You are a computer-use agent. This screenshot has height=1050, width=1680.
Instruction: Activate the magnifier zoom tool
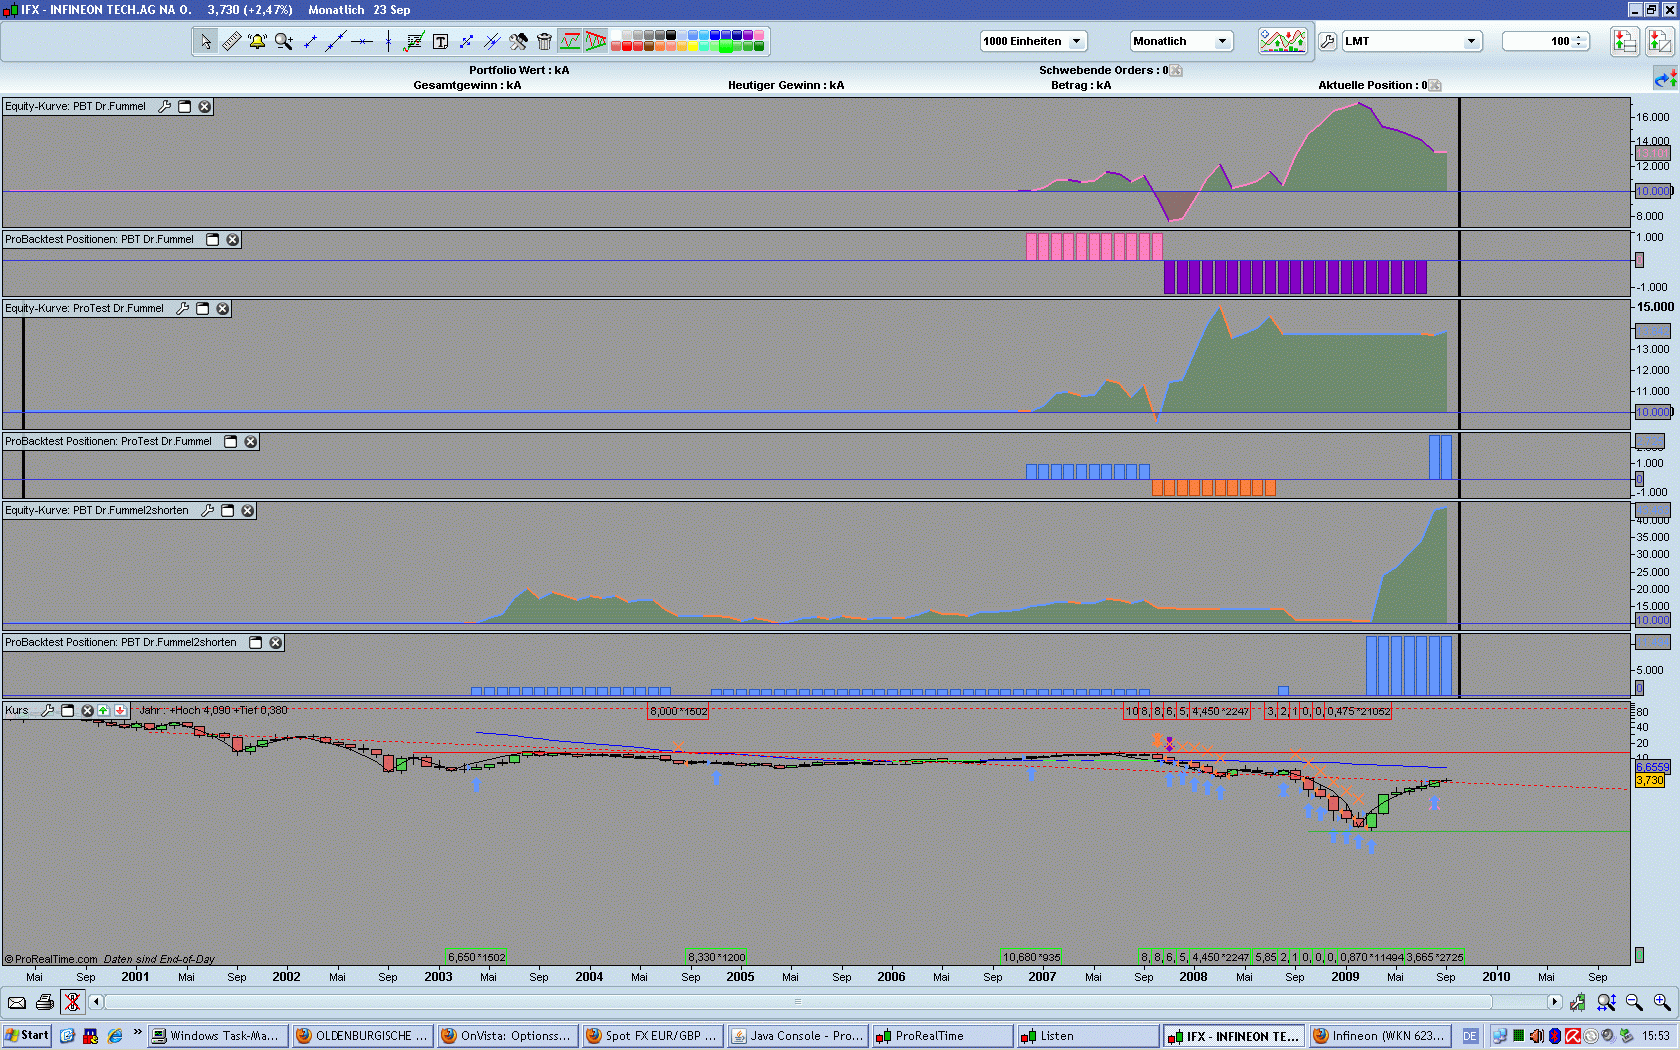tap(284, 41)
